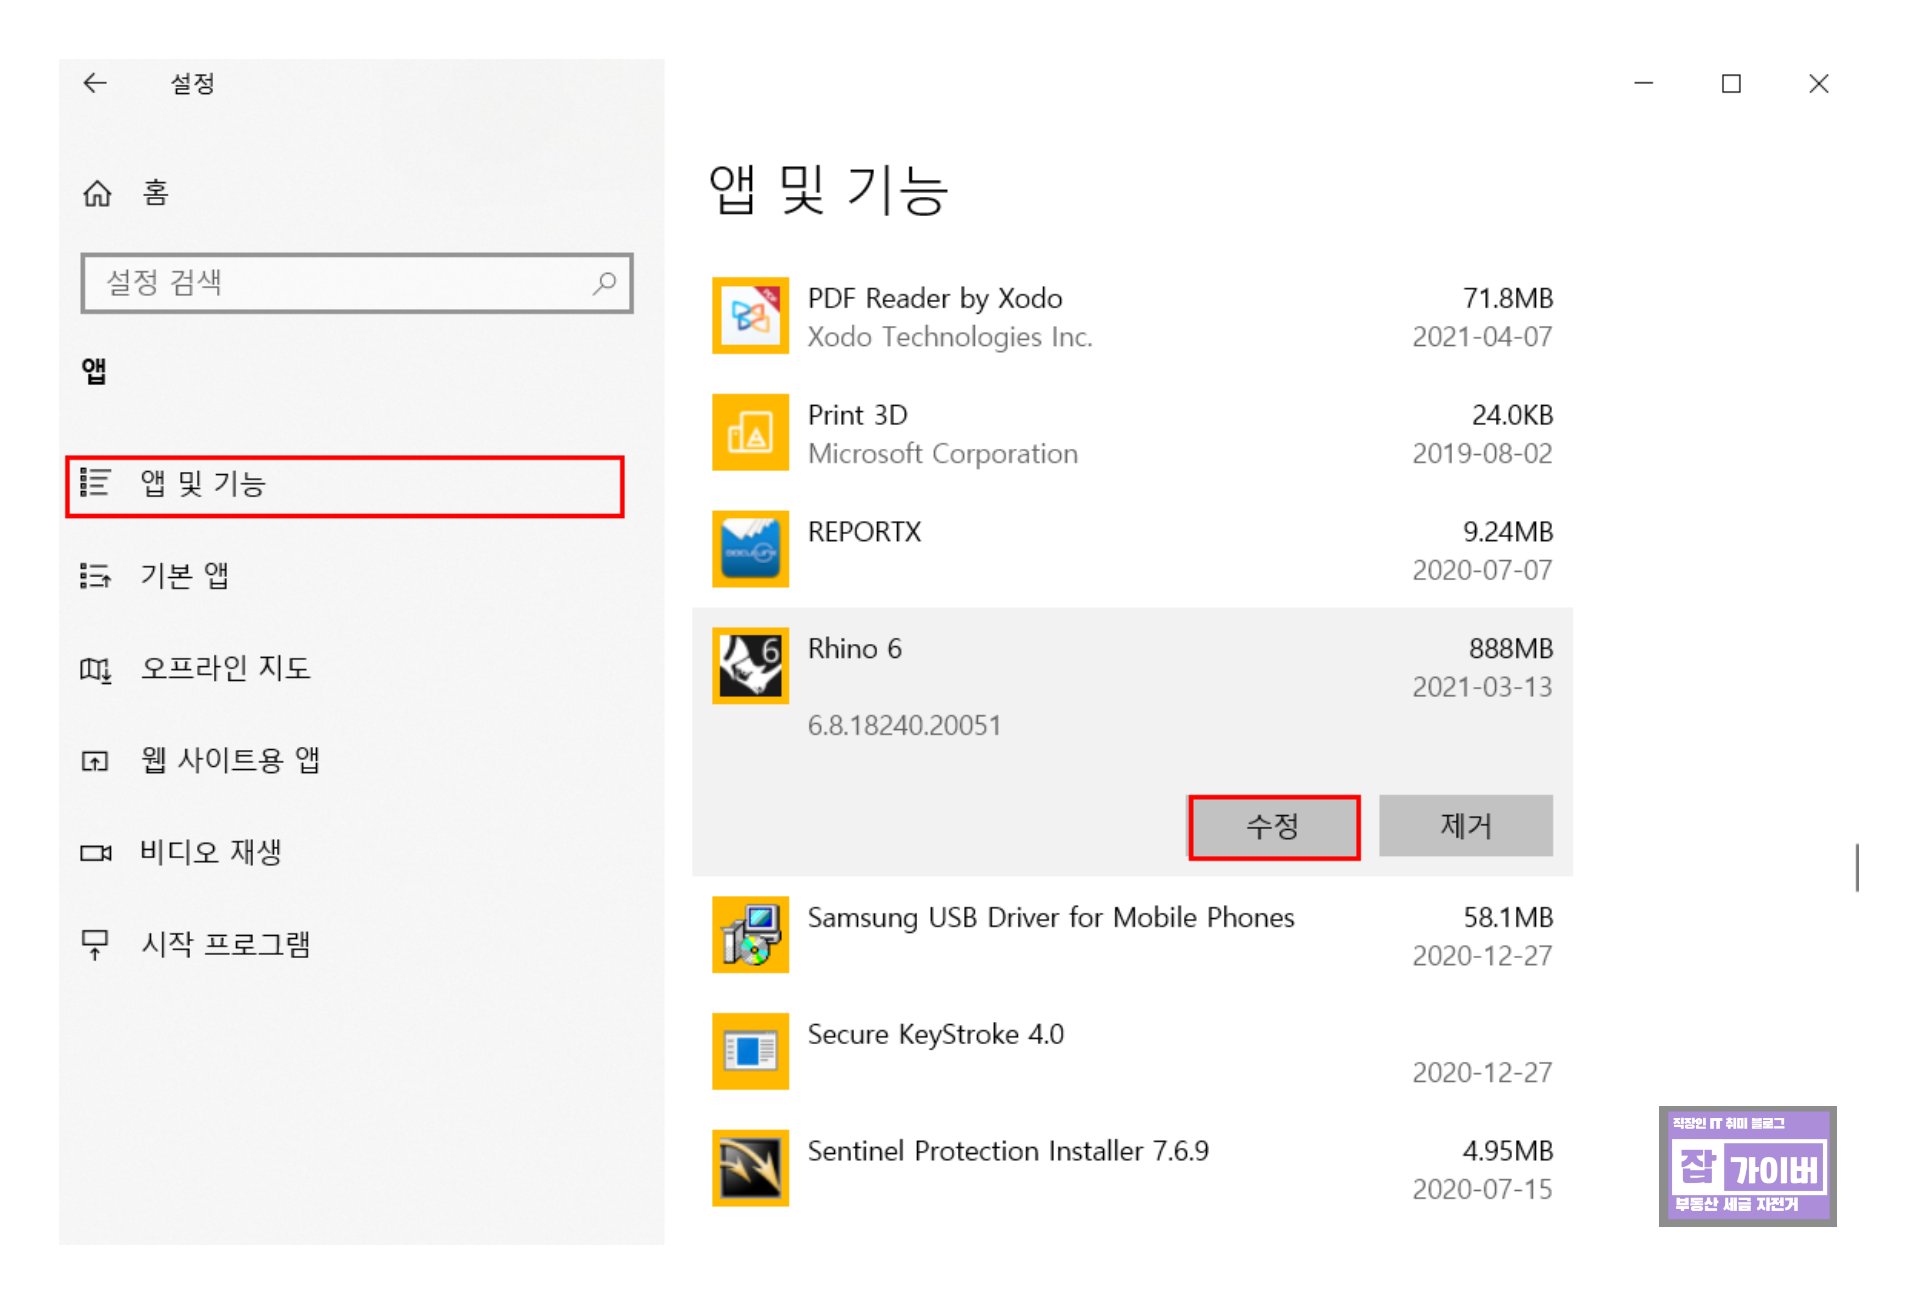
Task: Select the PDF Reader by Xodo name
Action: [935, 298]
